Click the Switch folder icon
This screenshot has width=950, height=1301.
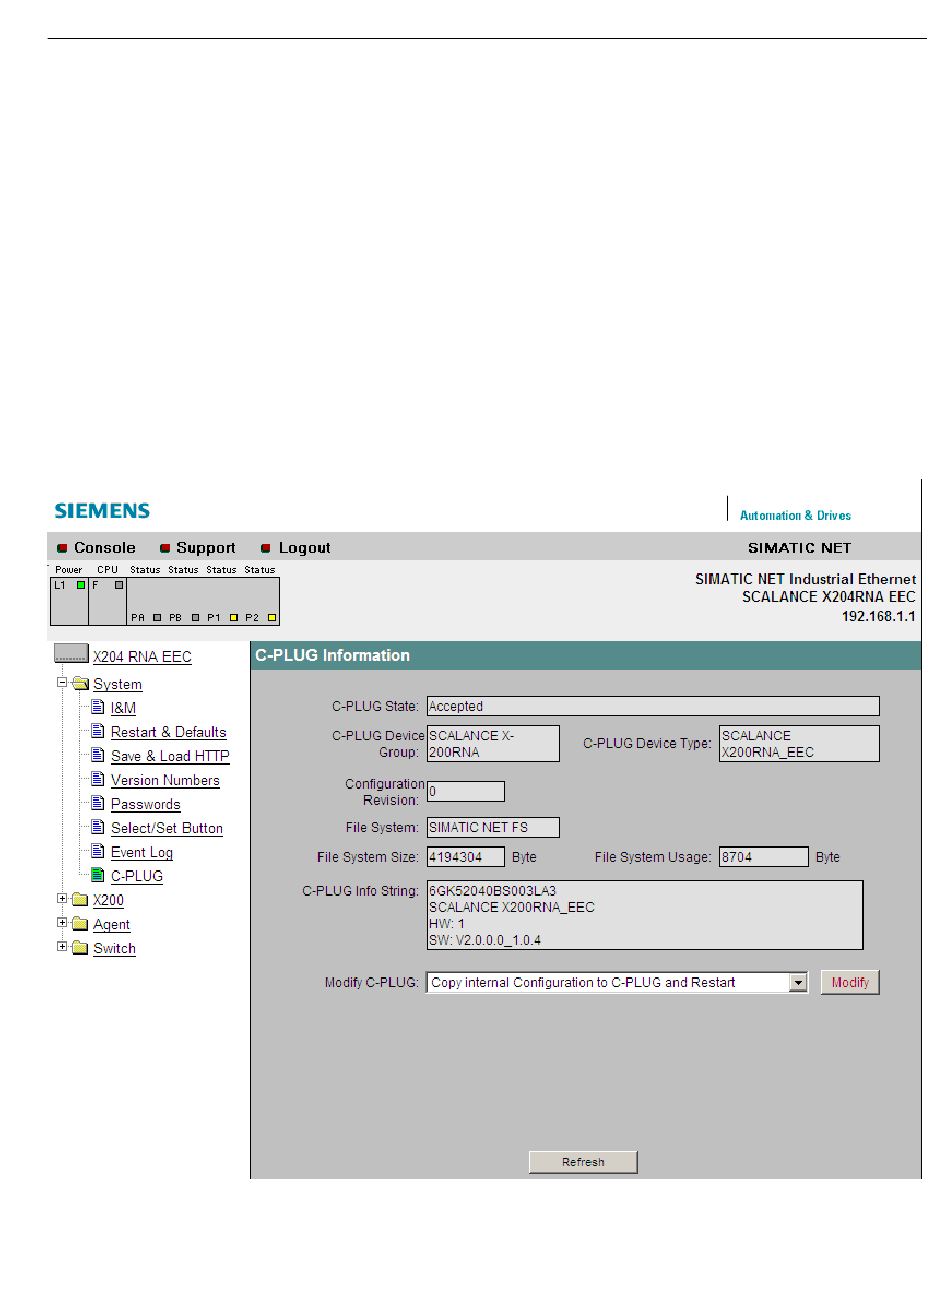click(80, 948)
